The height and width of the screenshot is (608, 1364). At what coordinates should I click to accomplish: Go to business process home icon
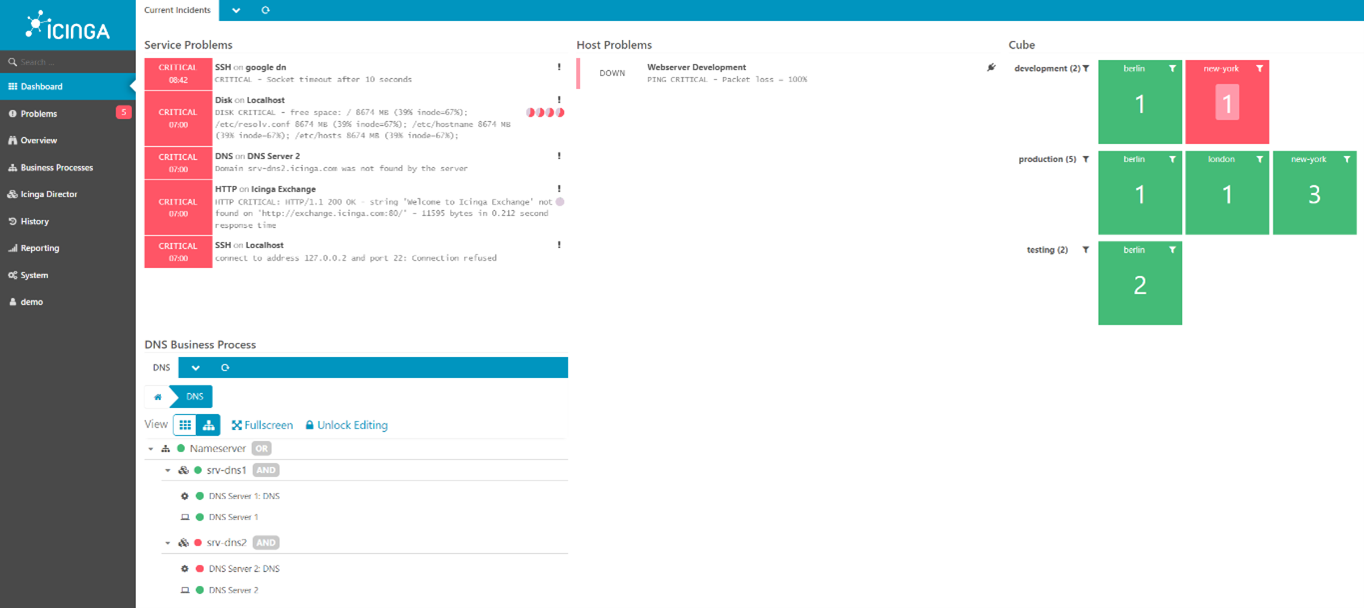point(158,397)
